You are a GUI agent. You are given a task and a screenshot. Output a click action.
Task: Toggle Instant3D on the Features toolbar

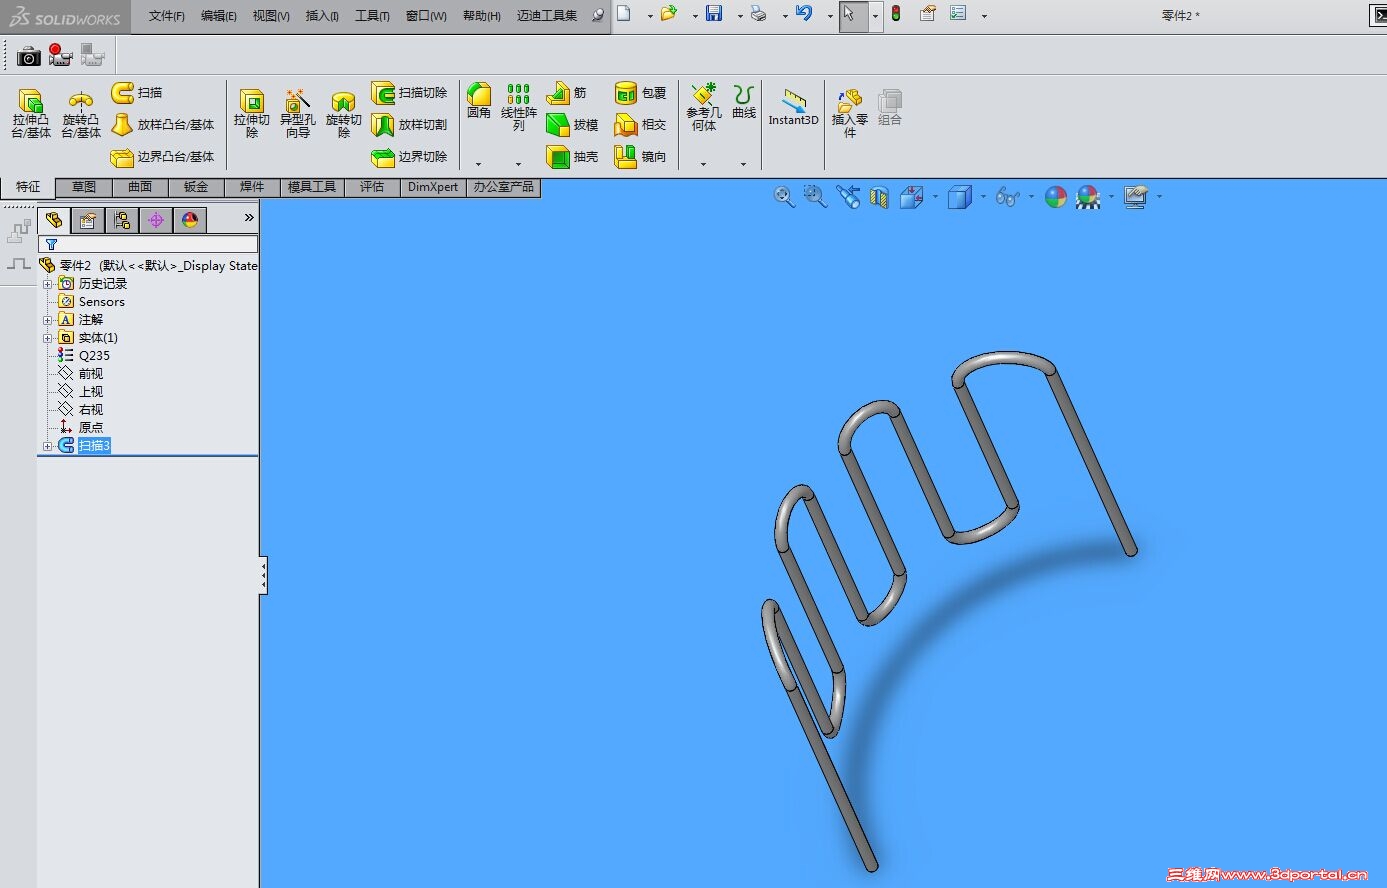793,108
